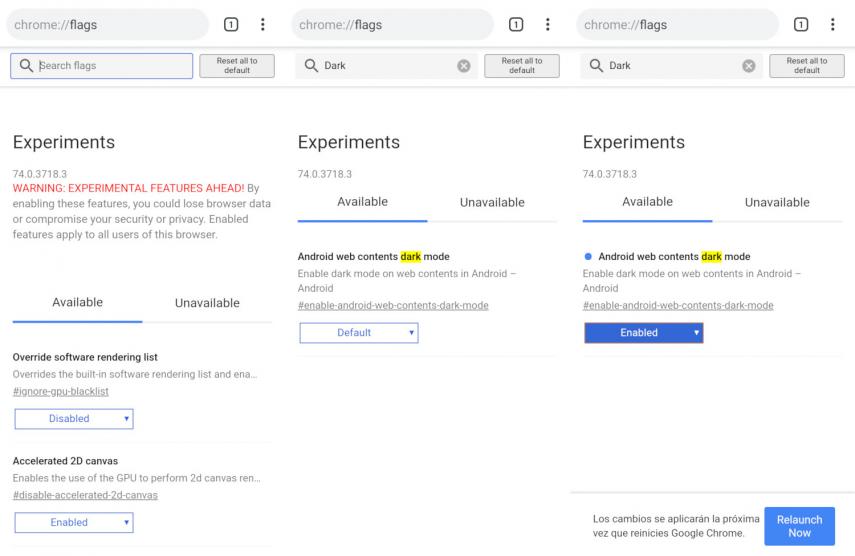This screenshot has height=556, width=855.
Task: Click Reset all to default in the left screen
Action: point(237,66)
